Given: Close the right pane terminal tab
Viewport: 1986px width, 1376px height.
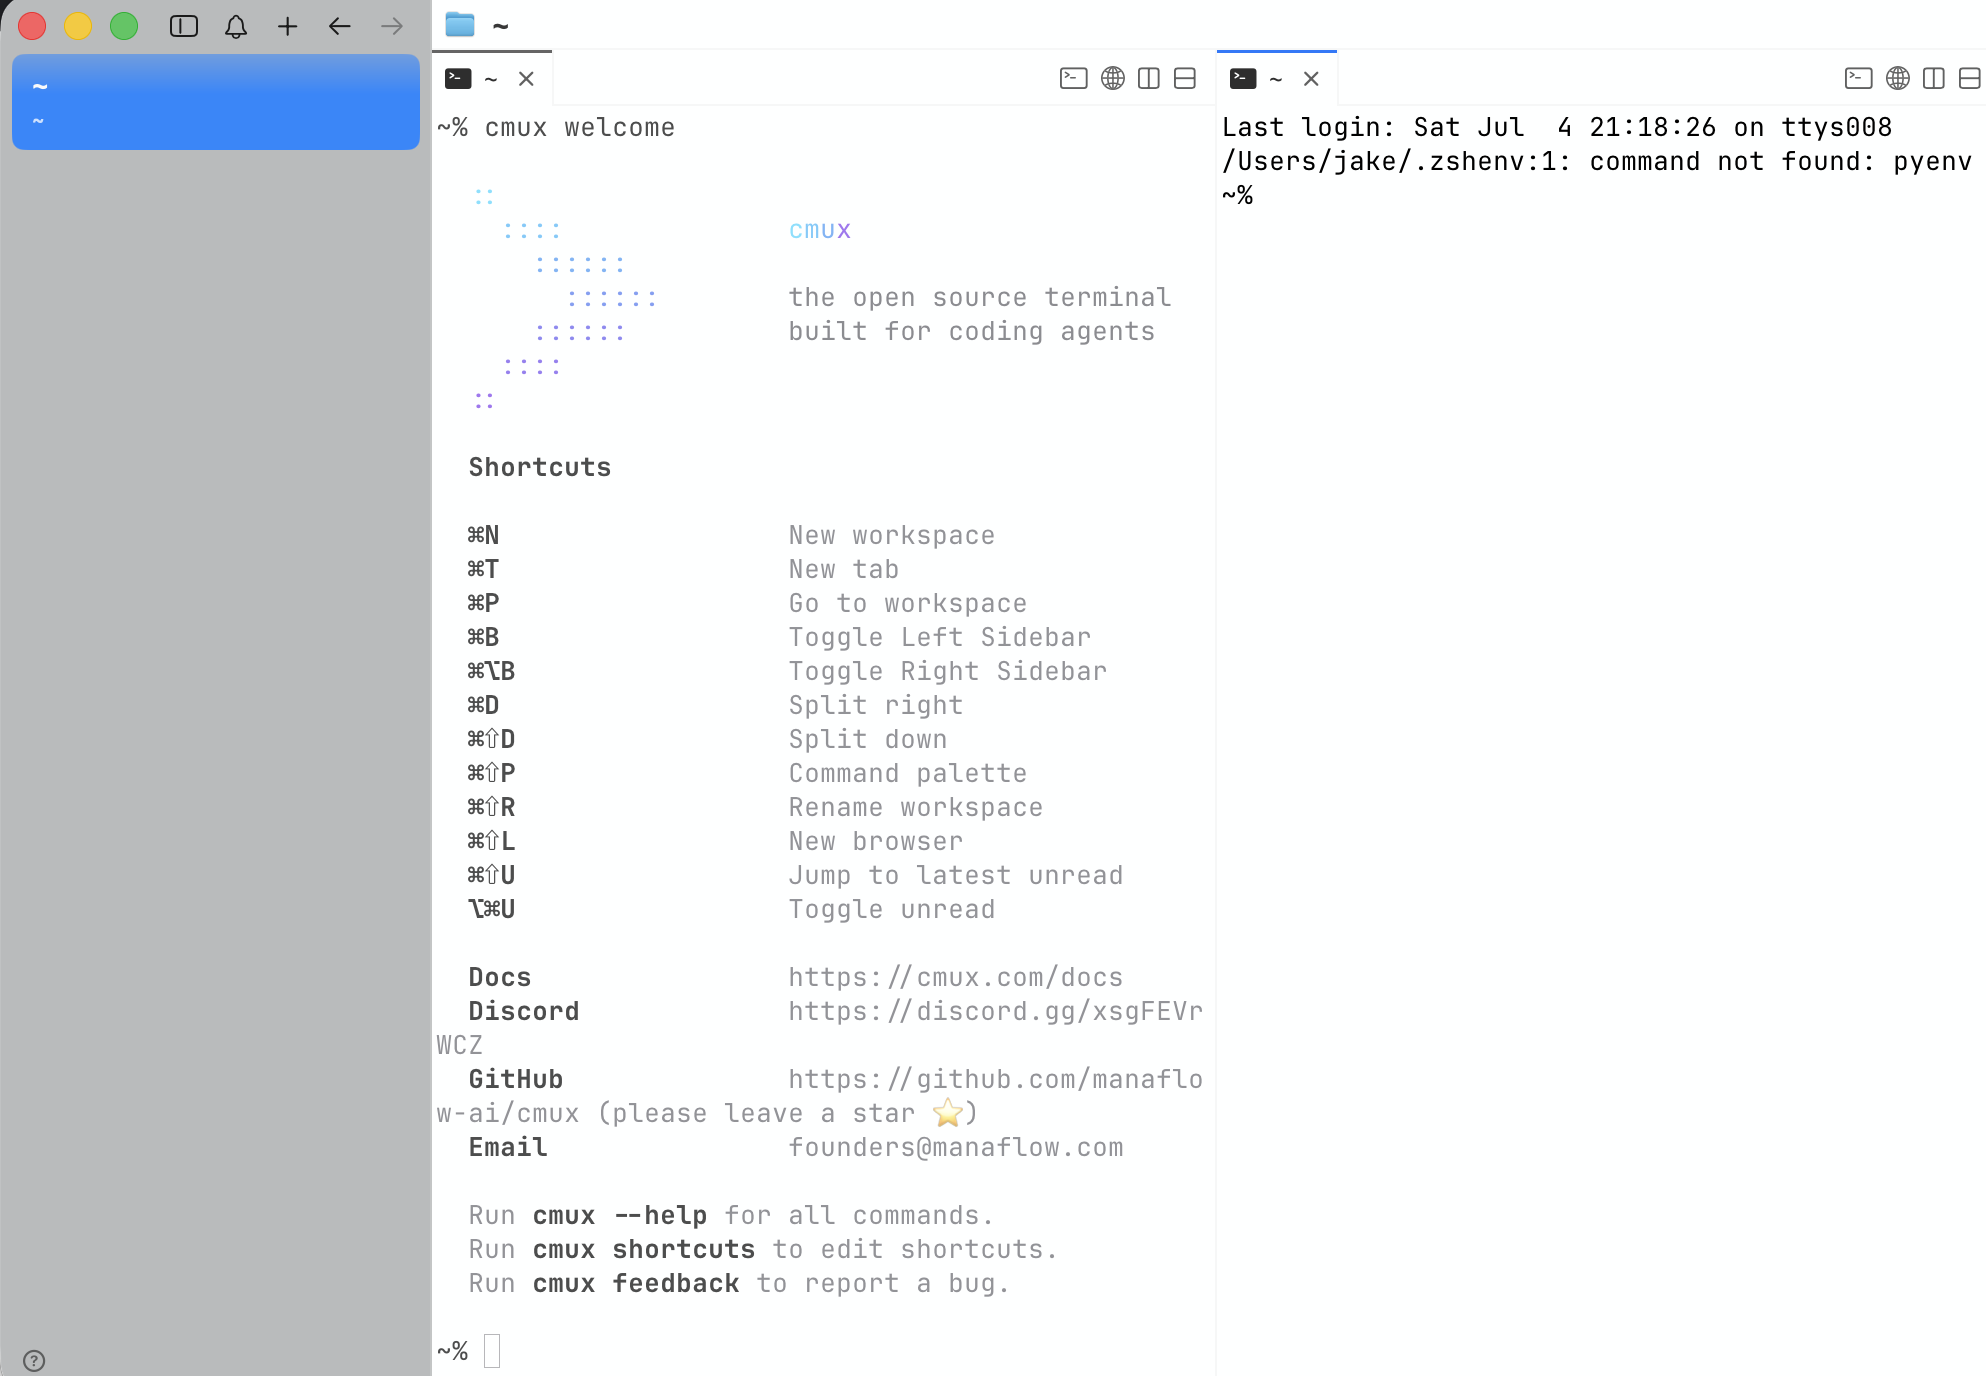Looking at the screenshot, I should click(1311, 78).
